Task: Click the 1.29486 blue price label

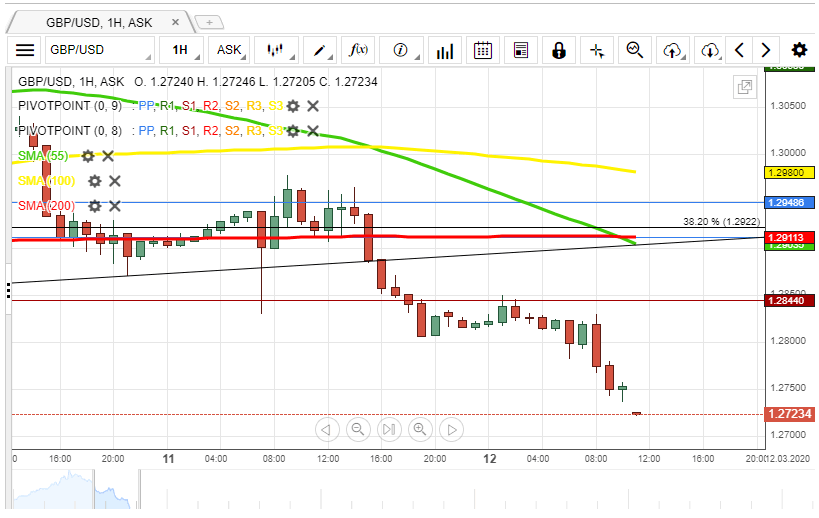Action: [789, 203]
